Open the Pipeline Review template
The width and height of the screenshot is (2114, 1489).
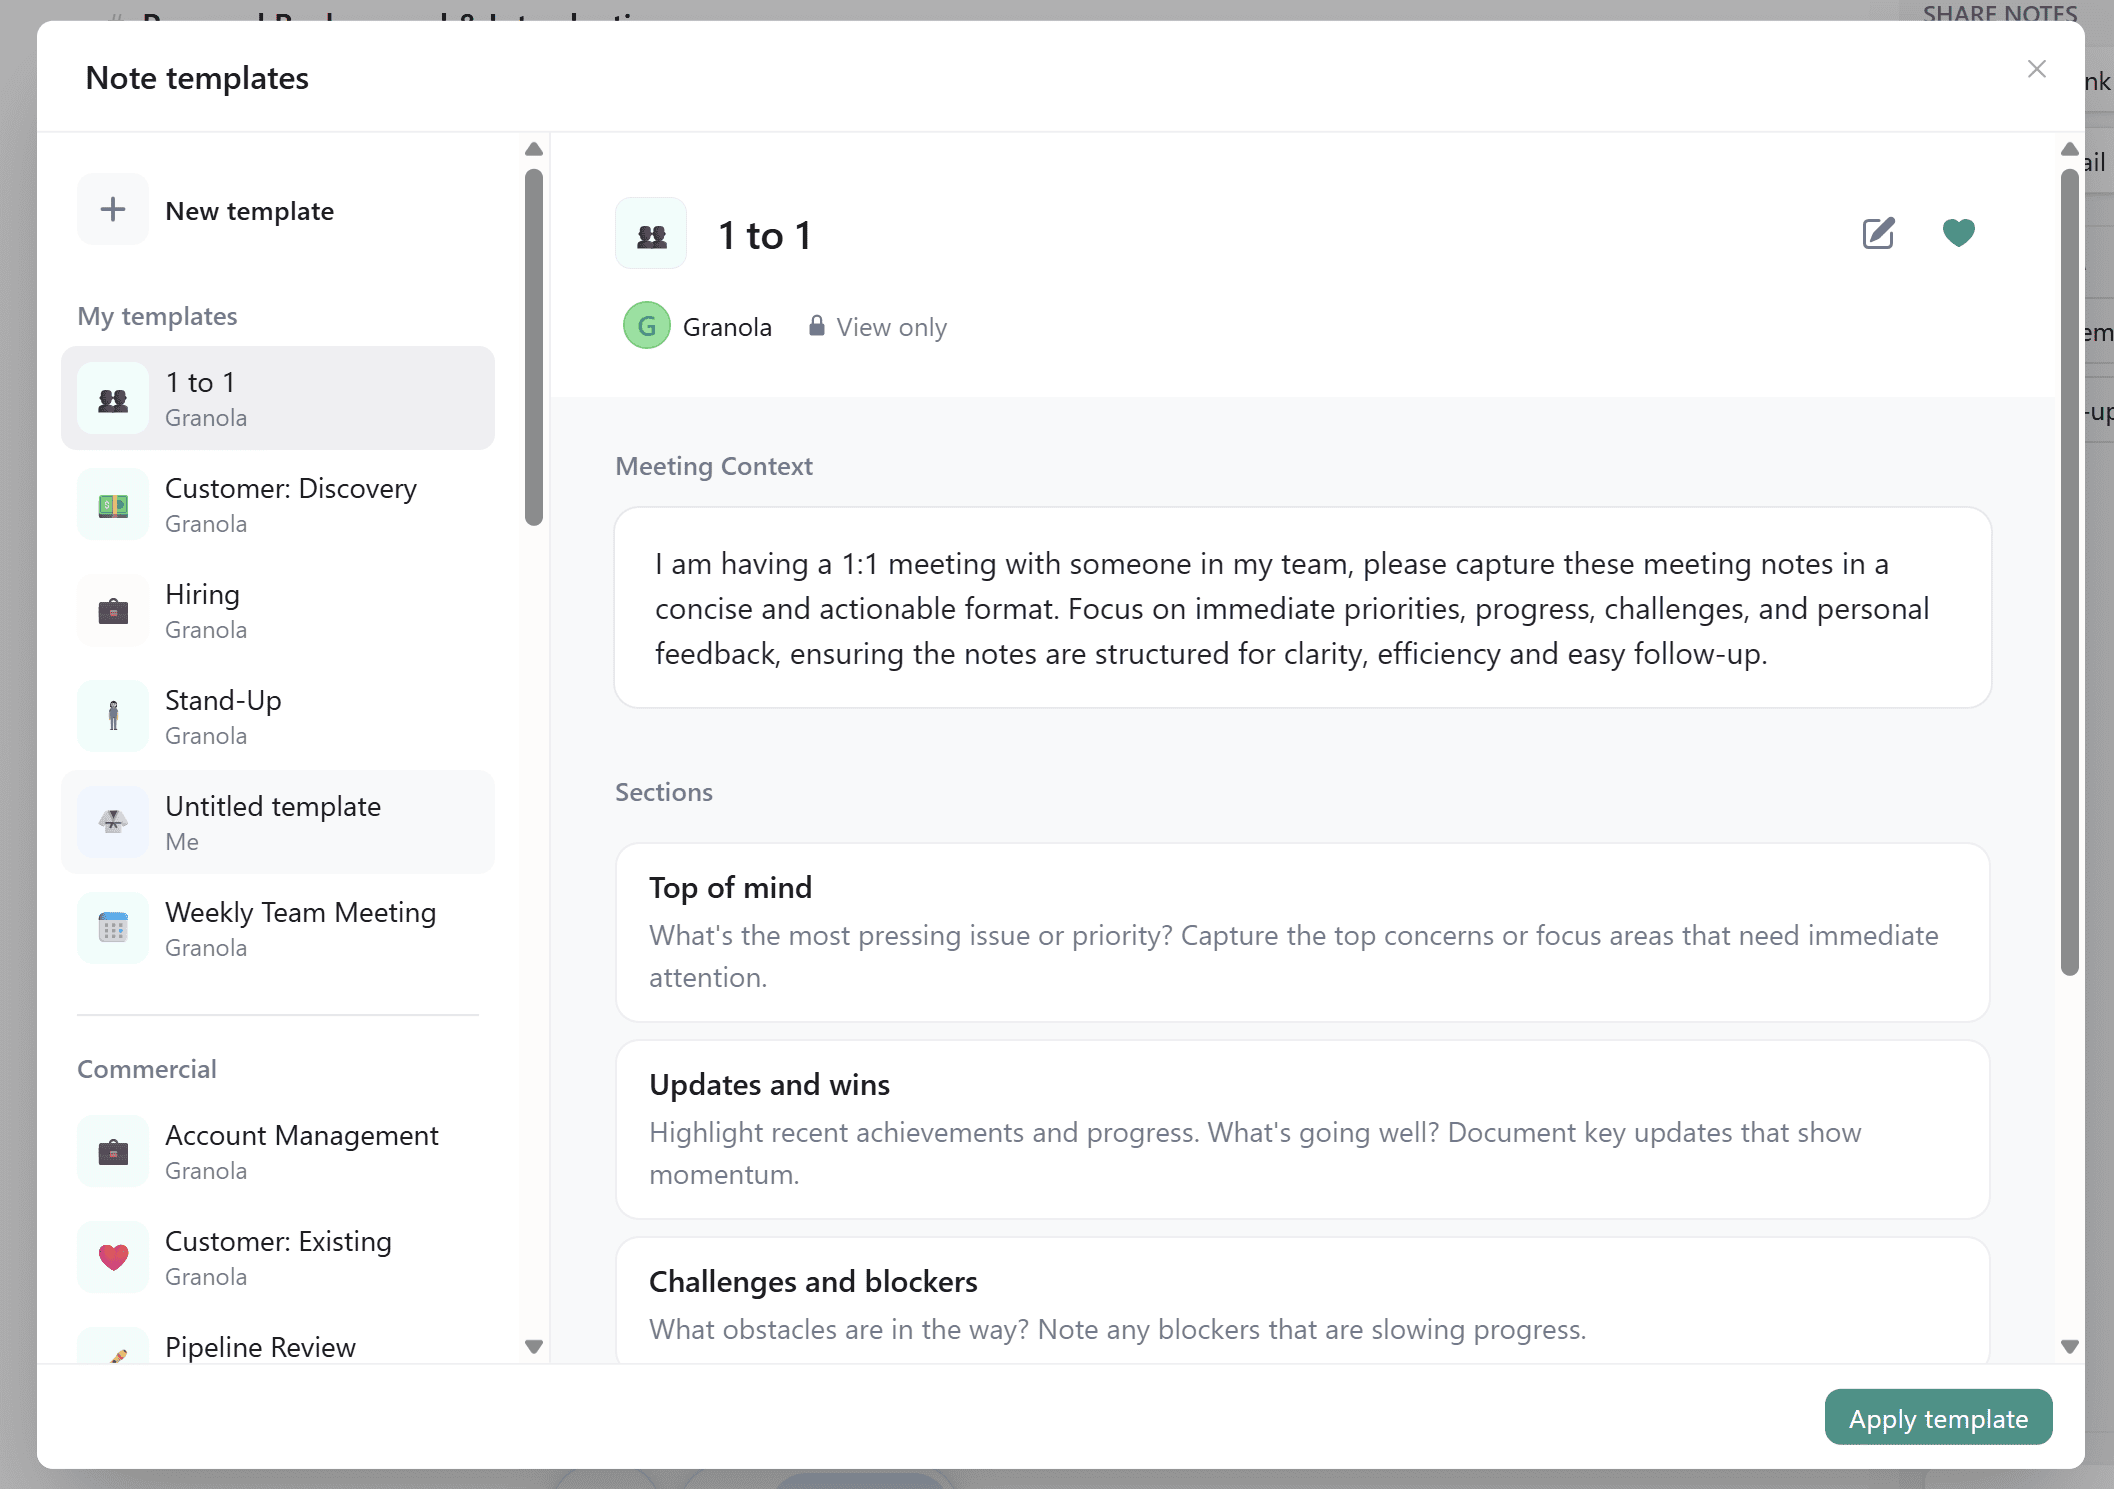click(278, 1347)
